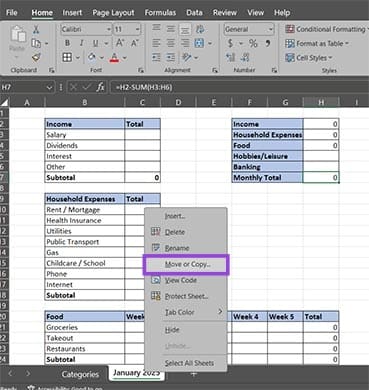
Task: Click the Wrap Text icon
Action: pyautogui.click(x=200, y=29)
